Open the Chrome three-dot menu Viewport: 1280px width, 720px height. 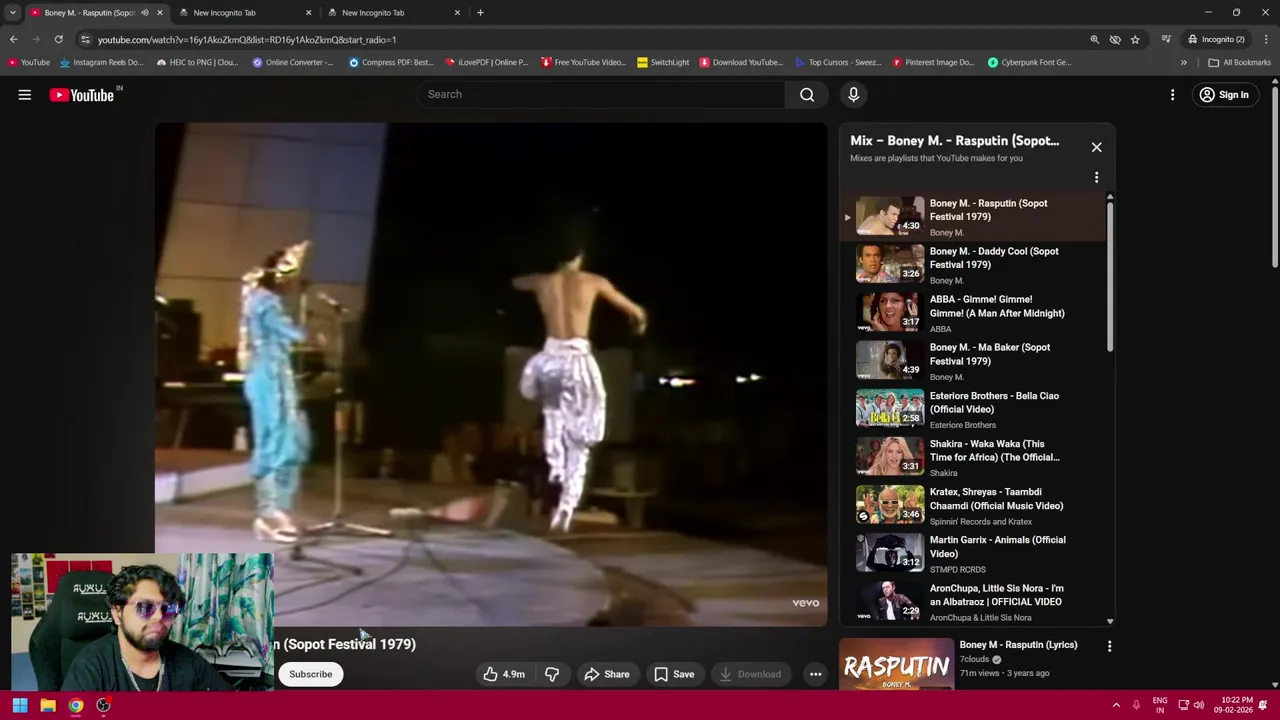tap(1266, 40)
